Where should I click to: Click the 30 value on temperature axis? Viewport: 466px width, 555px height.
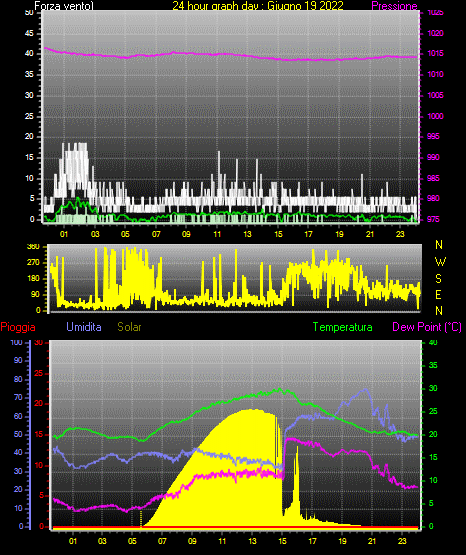coord(433,388)
